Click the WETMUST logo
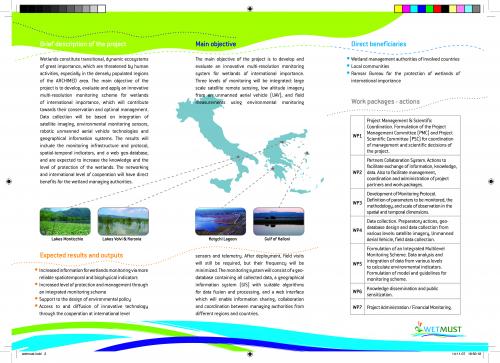500x363 pixels. 438,329
